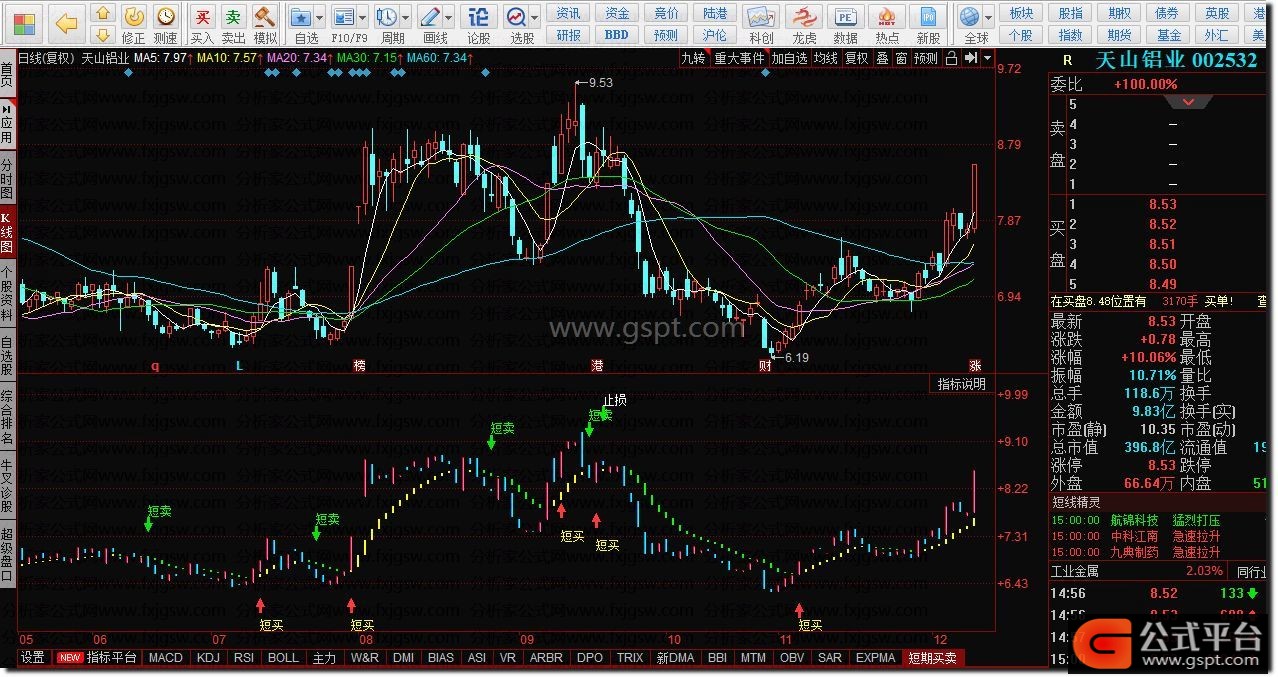This screenshot has height=677, width=1278.
Task: Toggle 九转 indicator on the chart header
Action: click(693, 58)
